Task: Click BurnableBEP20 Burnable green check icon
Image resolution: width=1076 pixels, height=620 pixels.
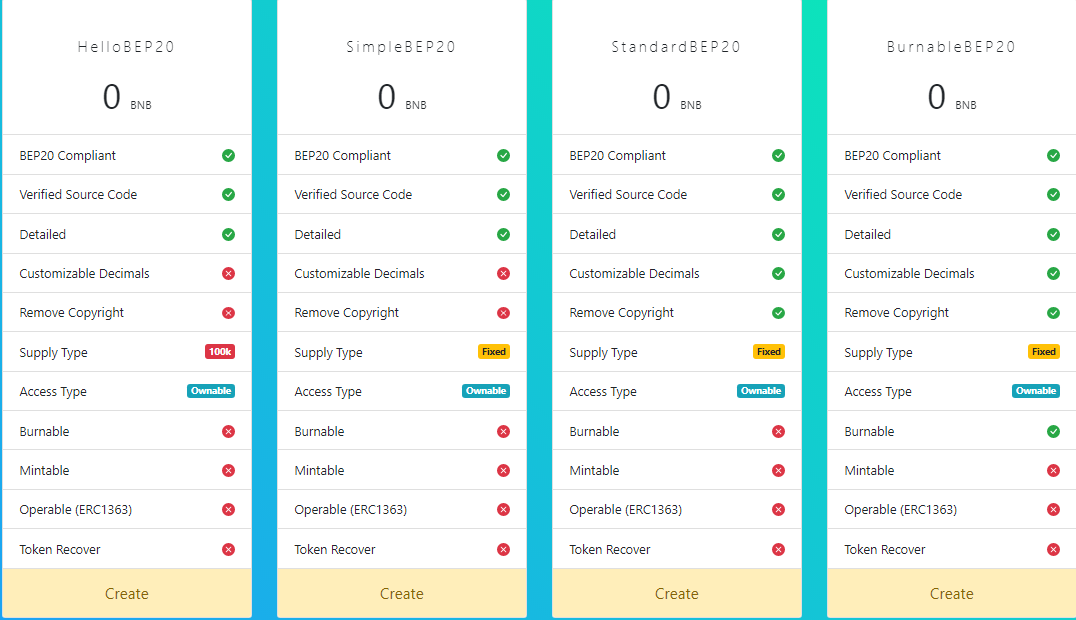Action: point(1053,431)
